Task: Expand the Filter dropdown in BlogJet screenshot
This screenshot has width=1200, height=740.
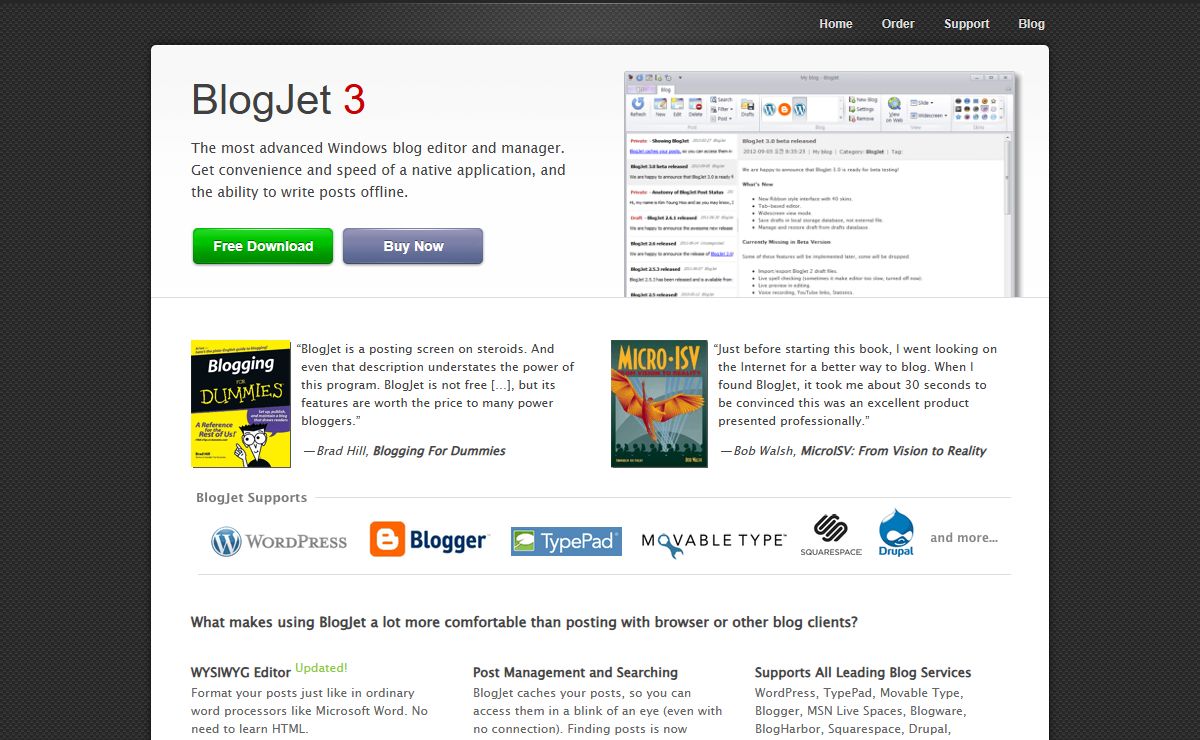Action: click(x=721, y=109)
